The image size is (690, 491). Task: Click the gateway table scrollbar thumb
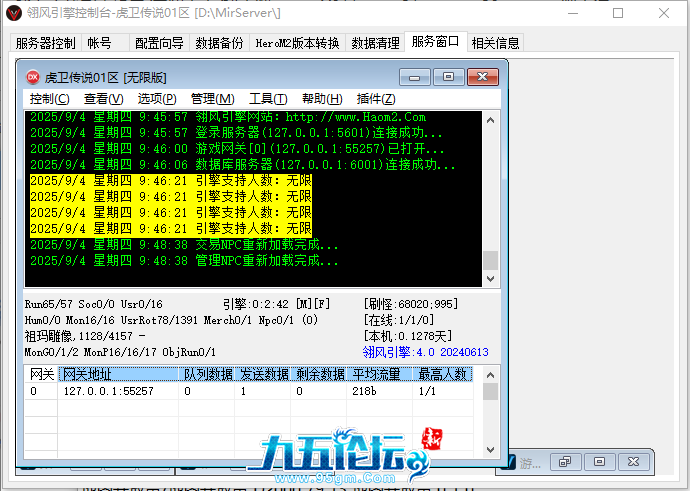click(x=491, y=392)
